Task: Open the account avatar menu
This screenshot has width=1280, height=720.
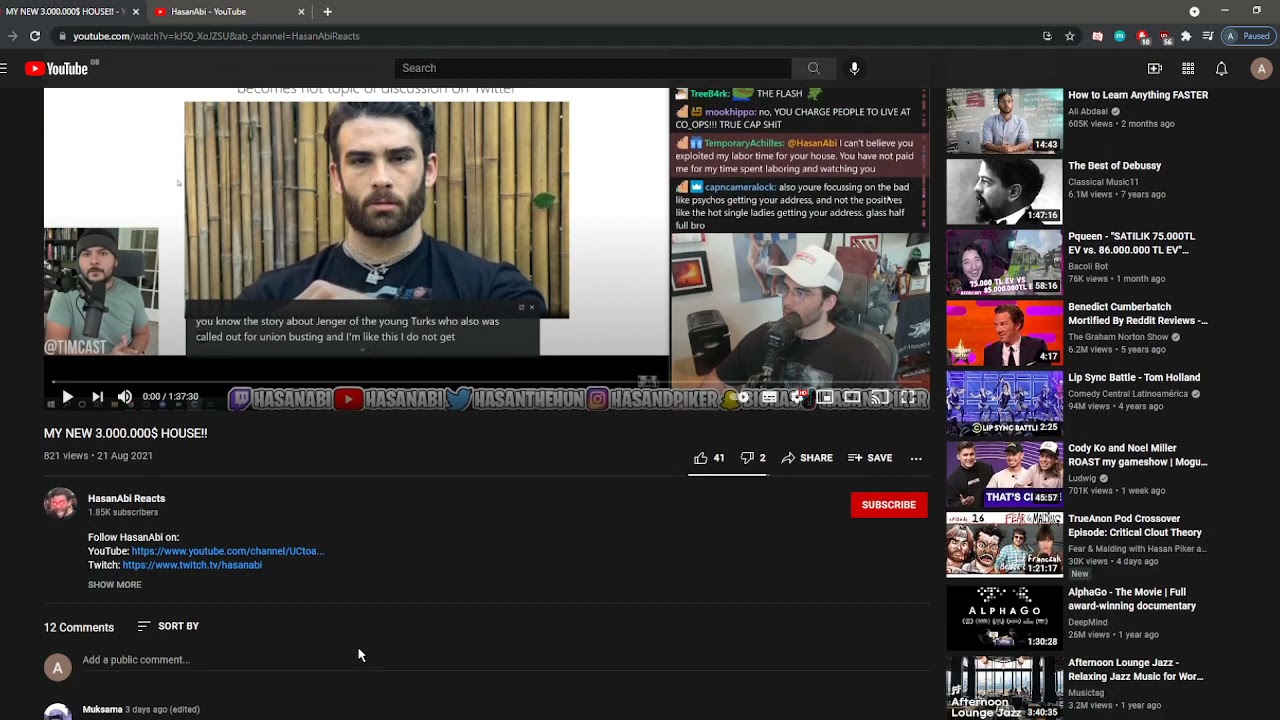Action: click(x=1261, y=68)
